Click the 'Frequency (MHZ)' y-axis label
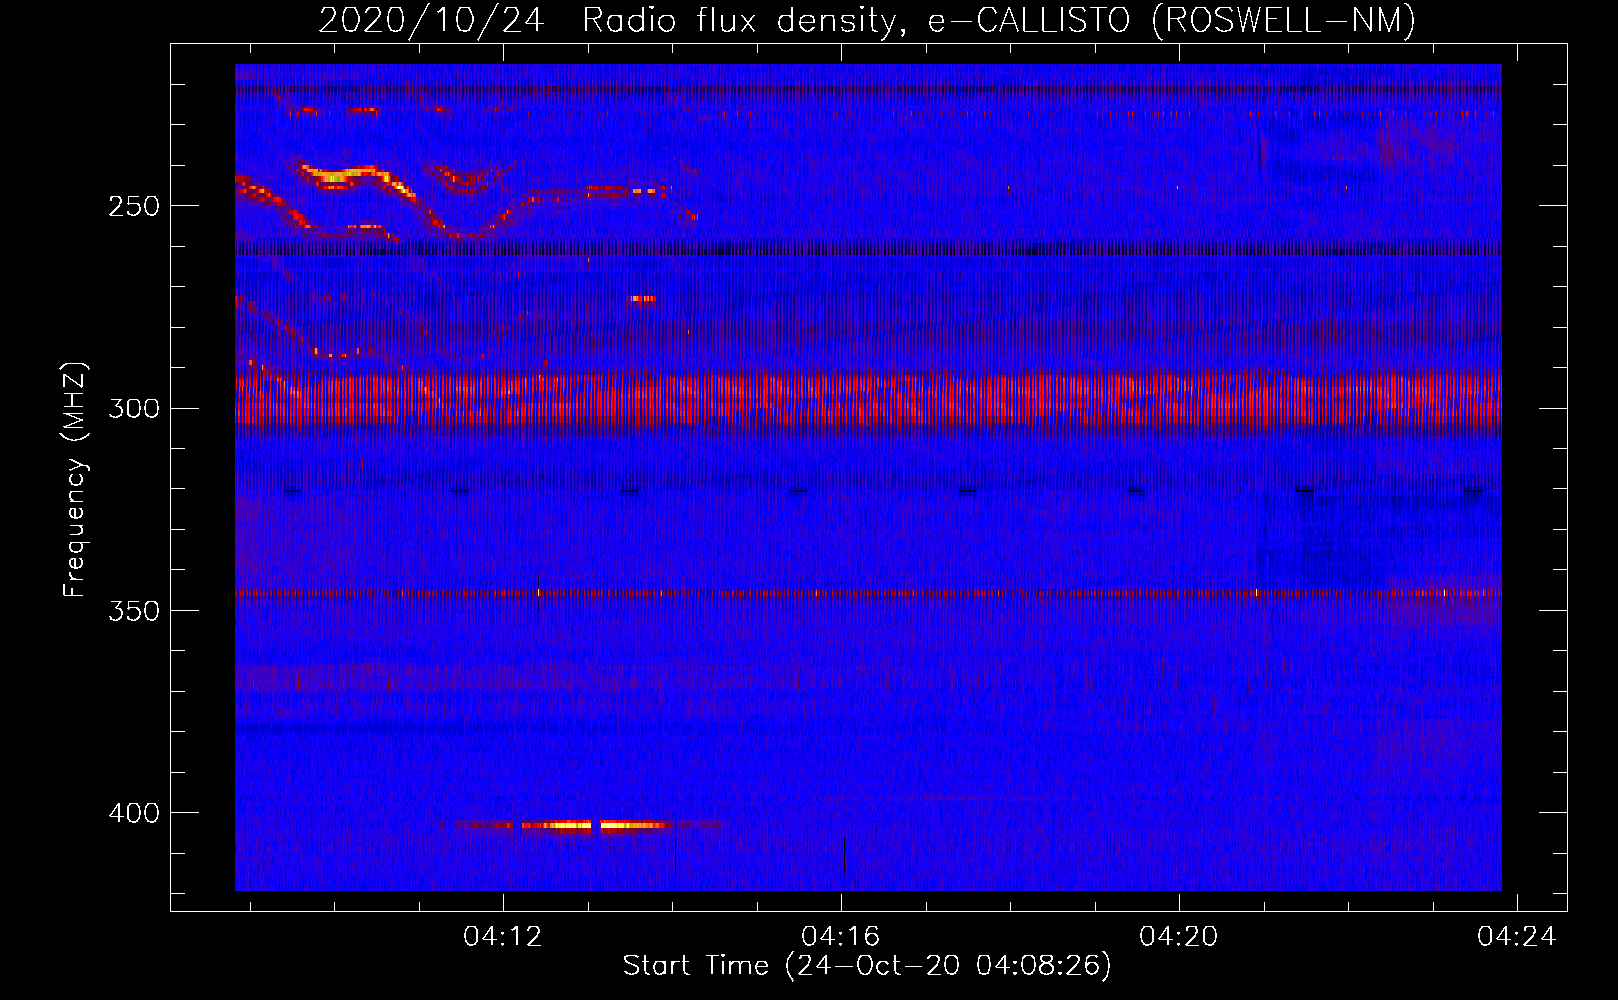 click(74, 480)
